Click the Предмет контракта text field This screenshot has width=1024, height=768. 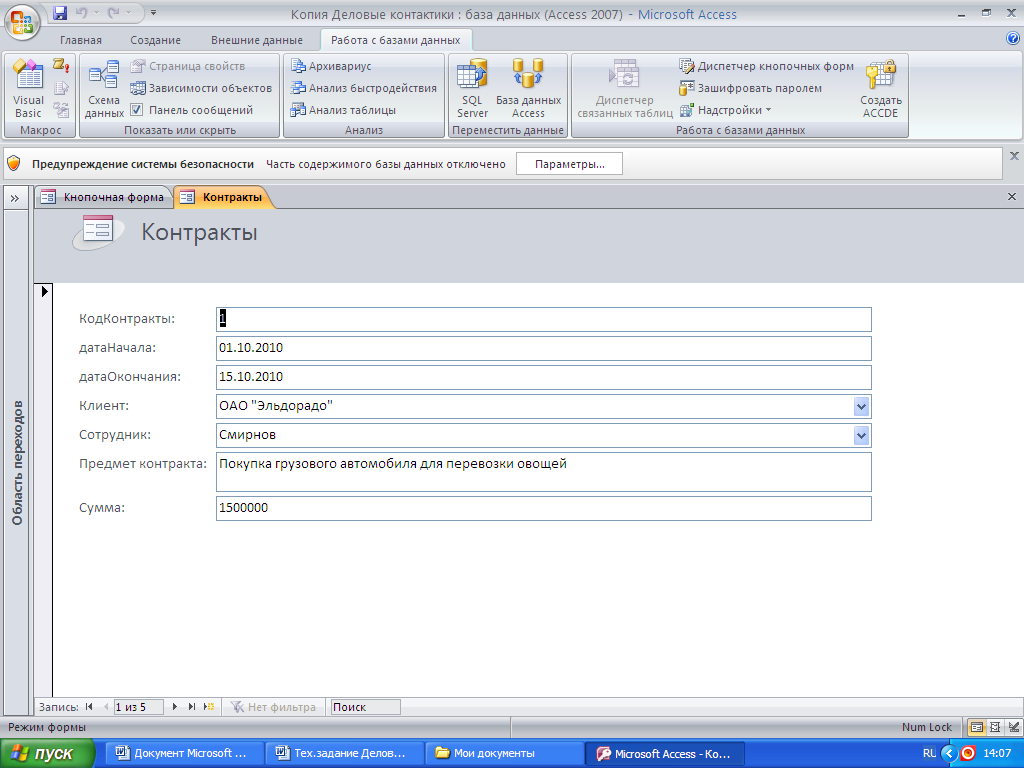(543, 472)
